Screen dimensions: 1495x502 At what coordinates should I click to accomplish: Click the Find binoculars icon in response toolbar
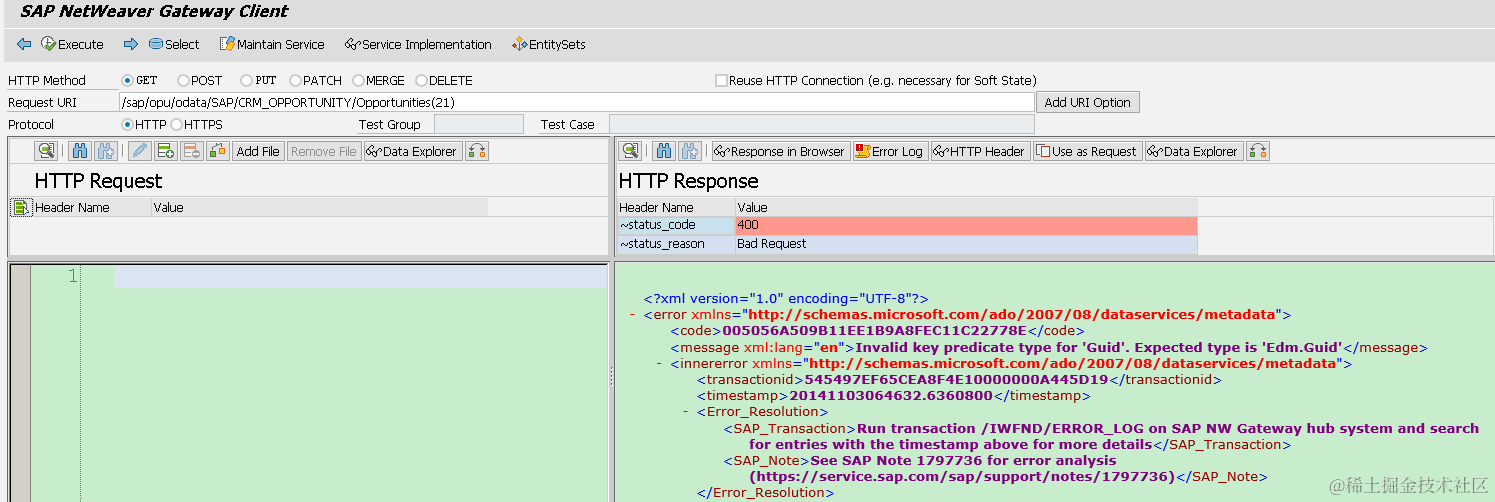click(664, 151)
